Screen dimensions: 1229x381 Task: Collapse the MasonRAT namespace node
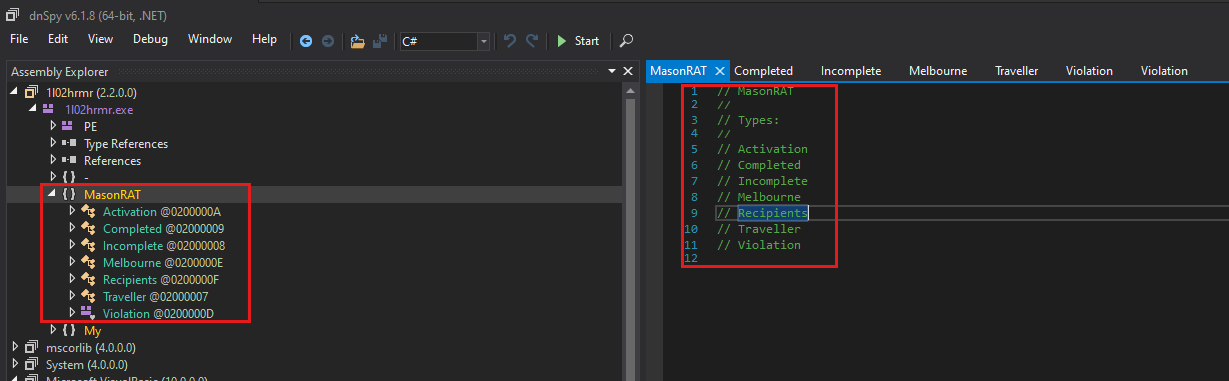coord(52,194)
